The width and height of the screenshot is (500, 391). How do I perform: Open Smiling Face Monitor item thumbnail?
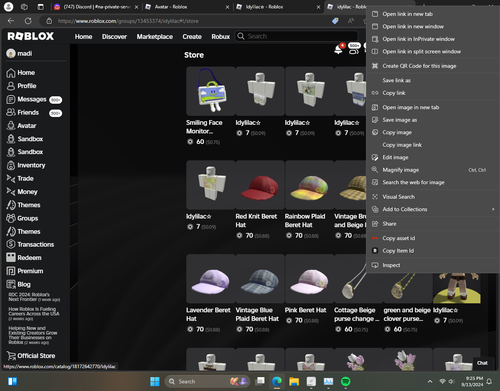click(211, 91)
